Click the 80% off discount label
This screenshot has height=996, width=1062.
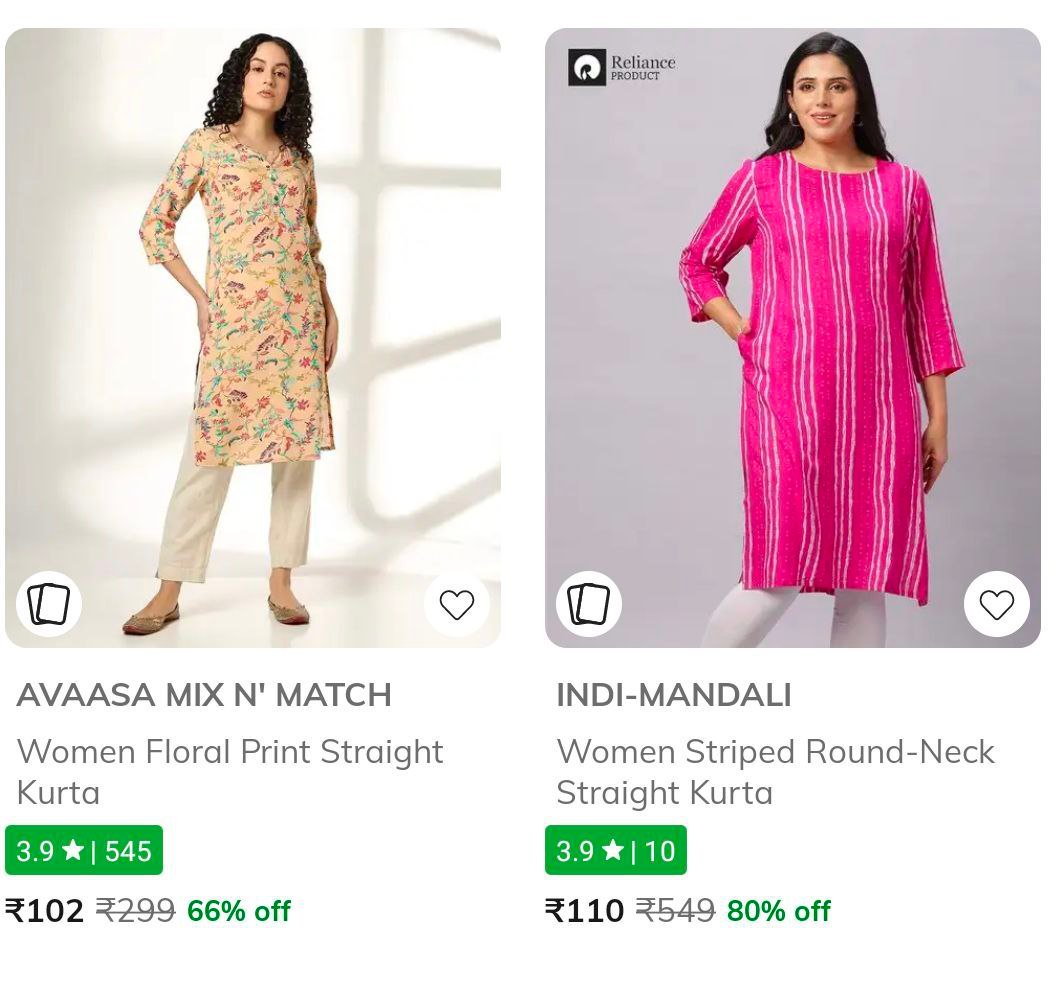[x=779, y=911]
